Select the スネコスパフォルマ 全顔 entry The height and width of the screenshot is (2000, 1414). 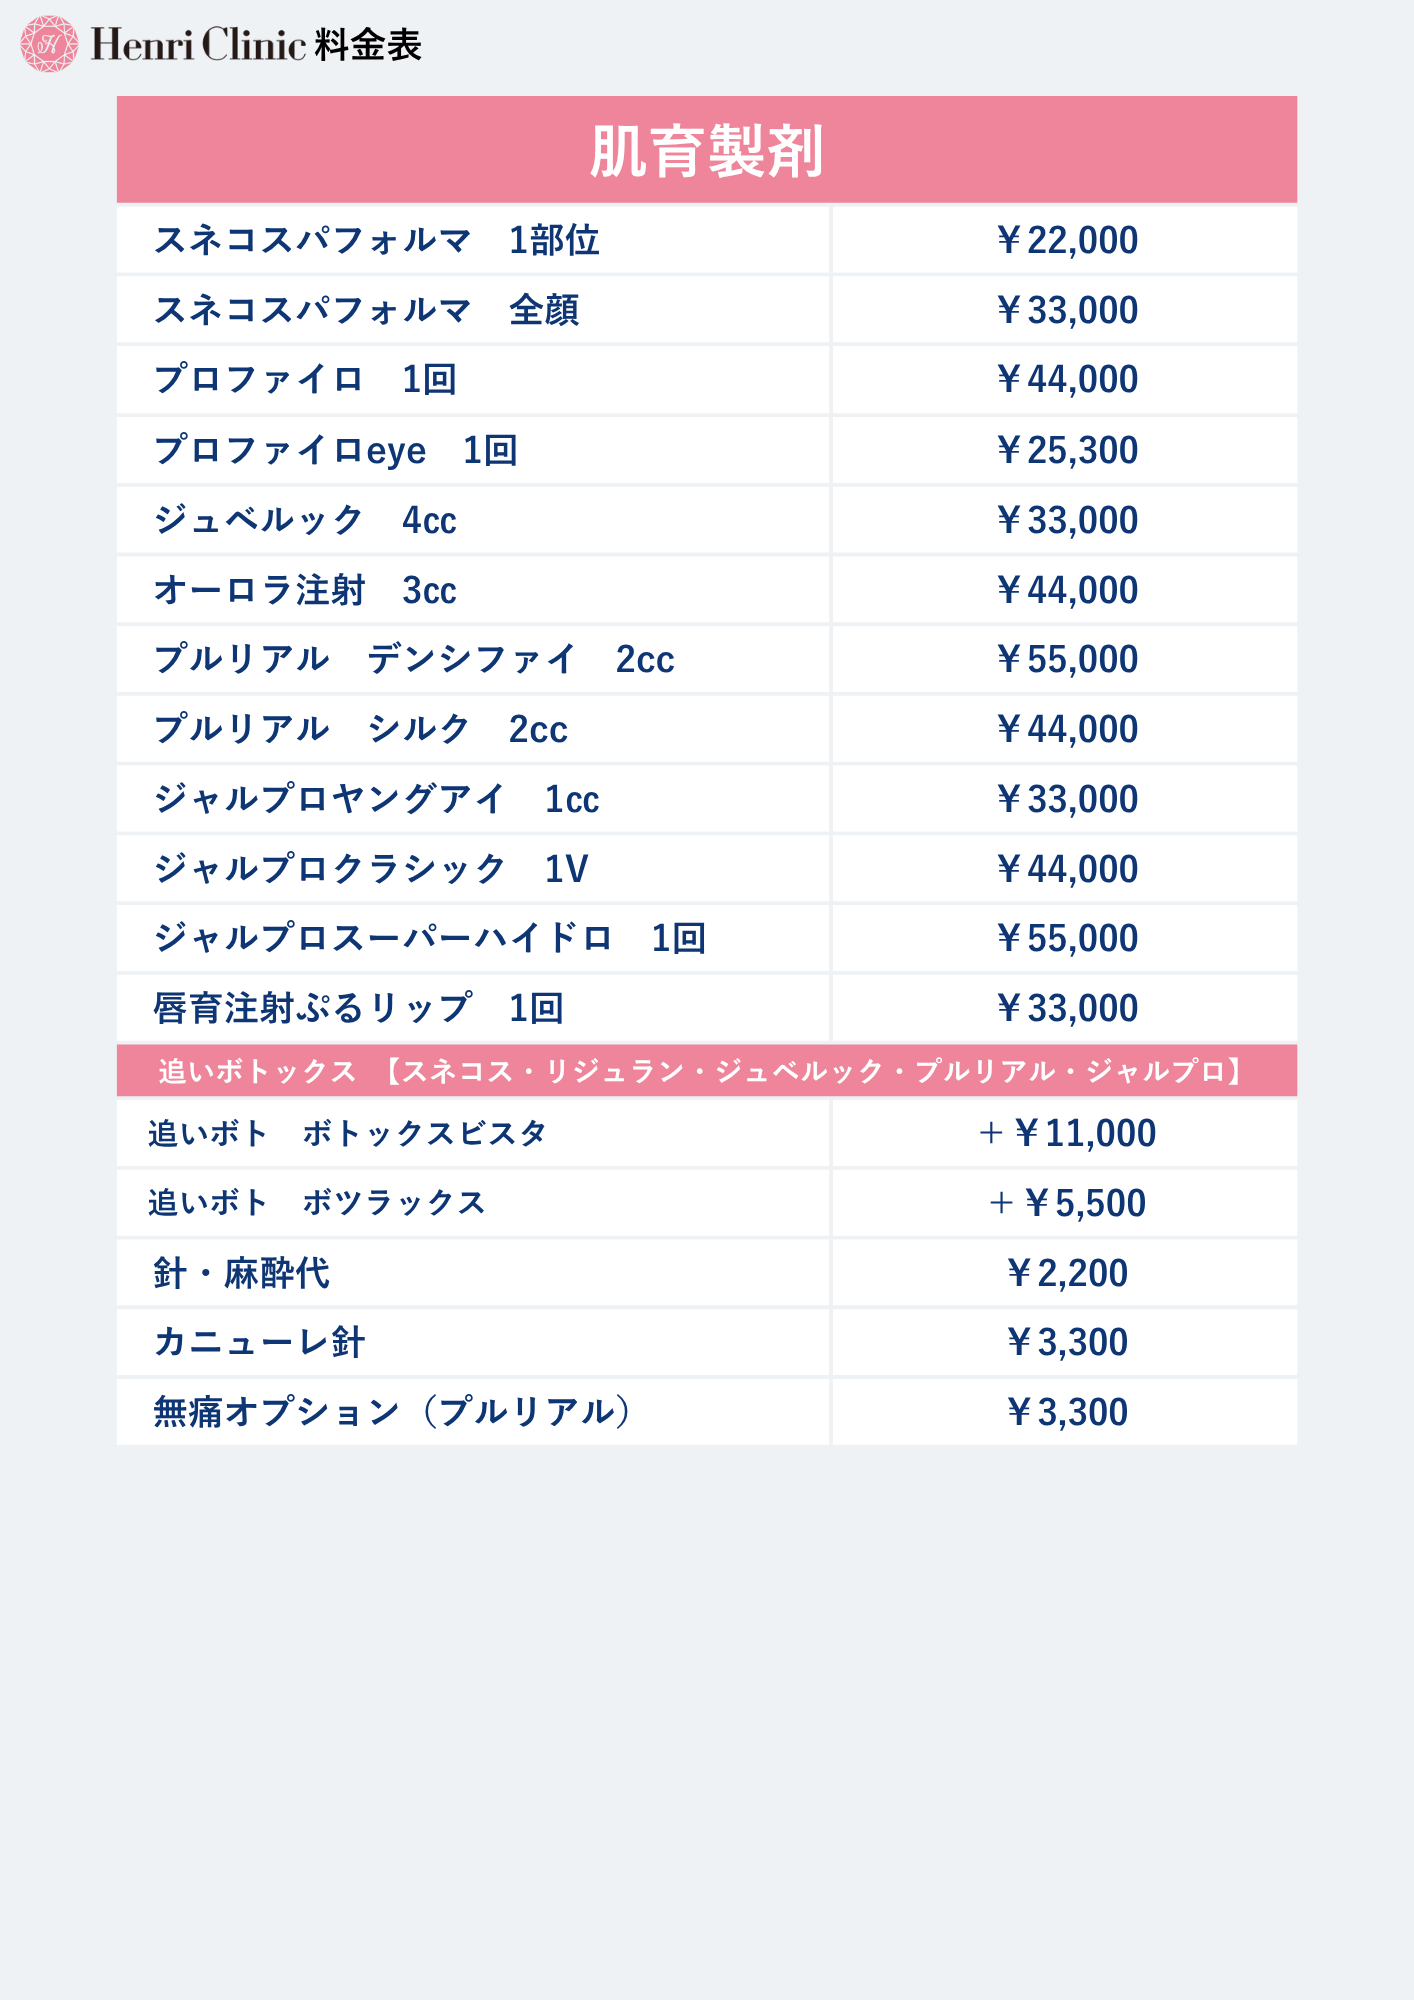(366, 310)
